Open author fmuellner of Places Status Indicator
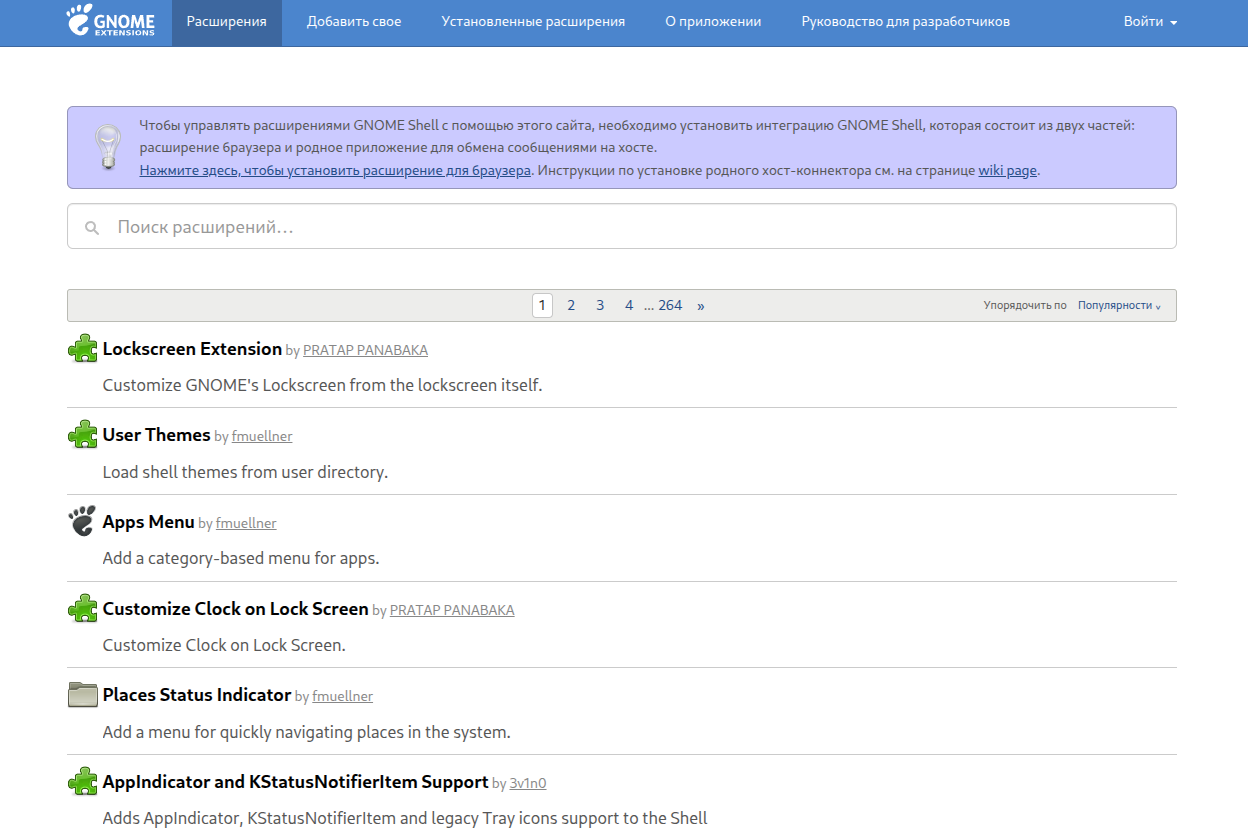 pos(343,696)
